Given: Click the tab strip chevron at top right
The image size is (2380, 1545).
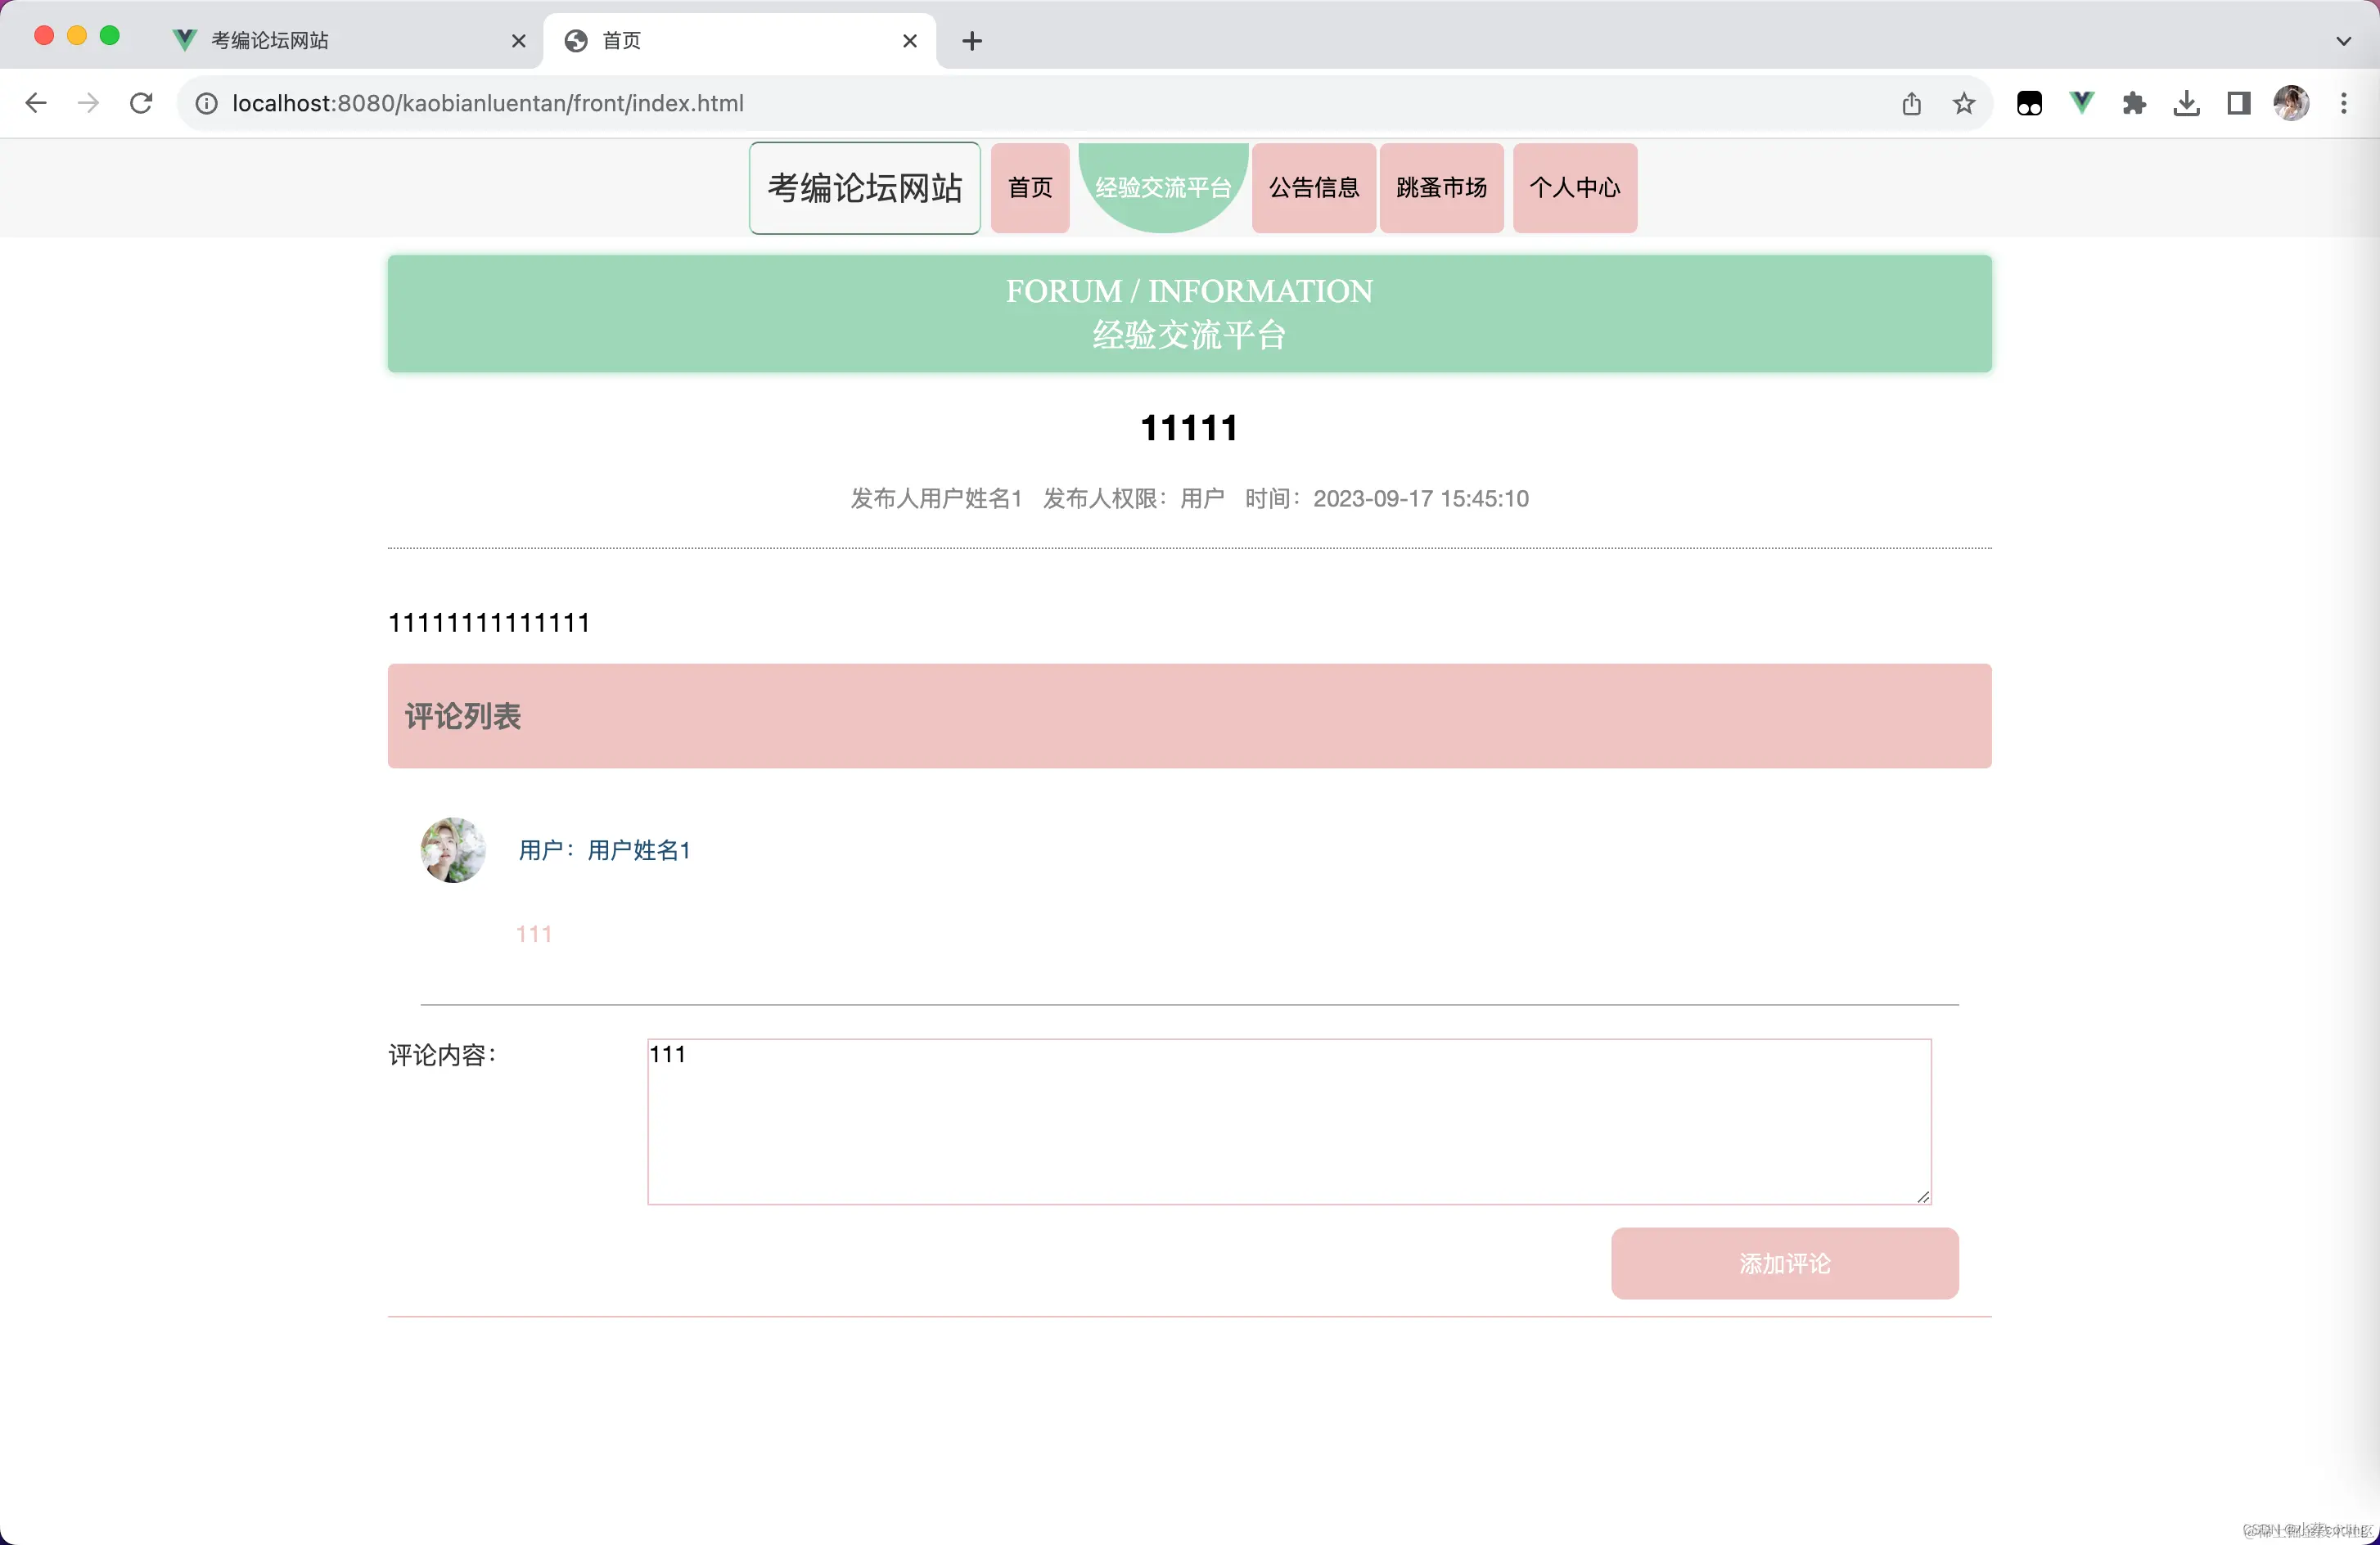Looking at the screenshot, I should 2342,41.
